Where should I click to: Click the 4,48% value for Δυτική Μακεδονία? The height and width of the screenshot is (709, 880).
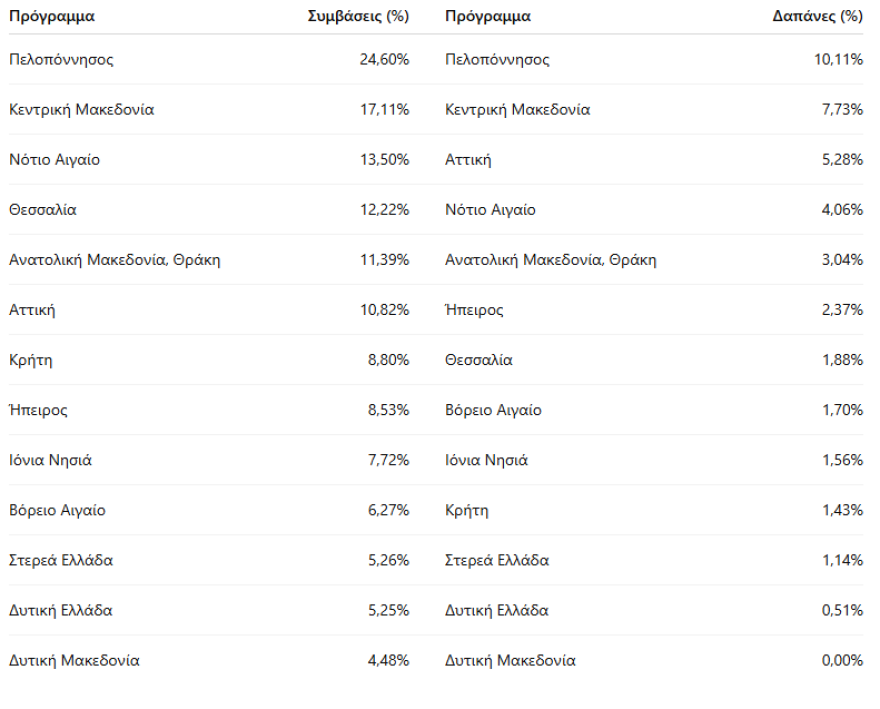point(388,660)
